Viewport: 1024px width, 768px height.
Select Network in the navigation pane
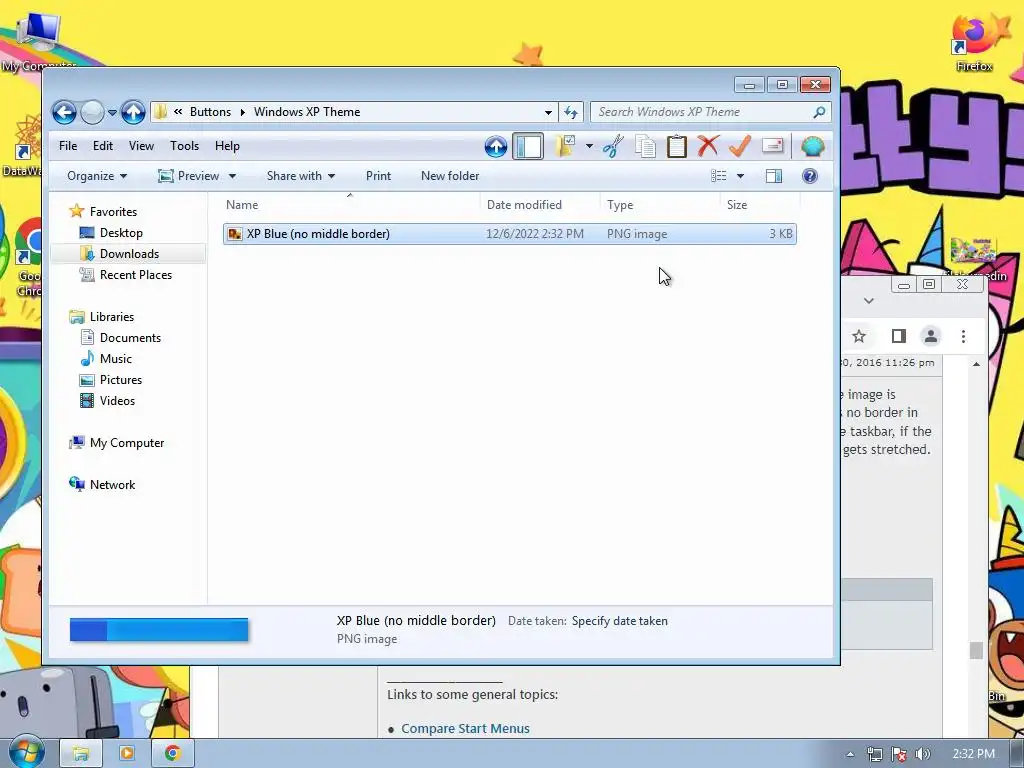click(112, 485)
